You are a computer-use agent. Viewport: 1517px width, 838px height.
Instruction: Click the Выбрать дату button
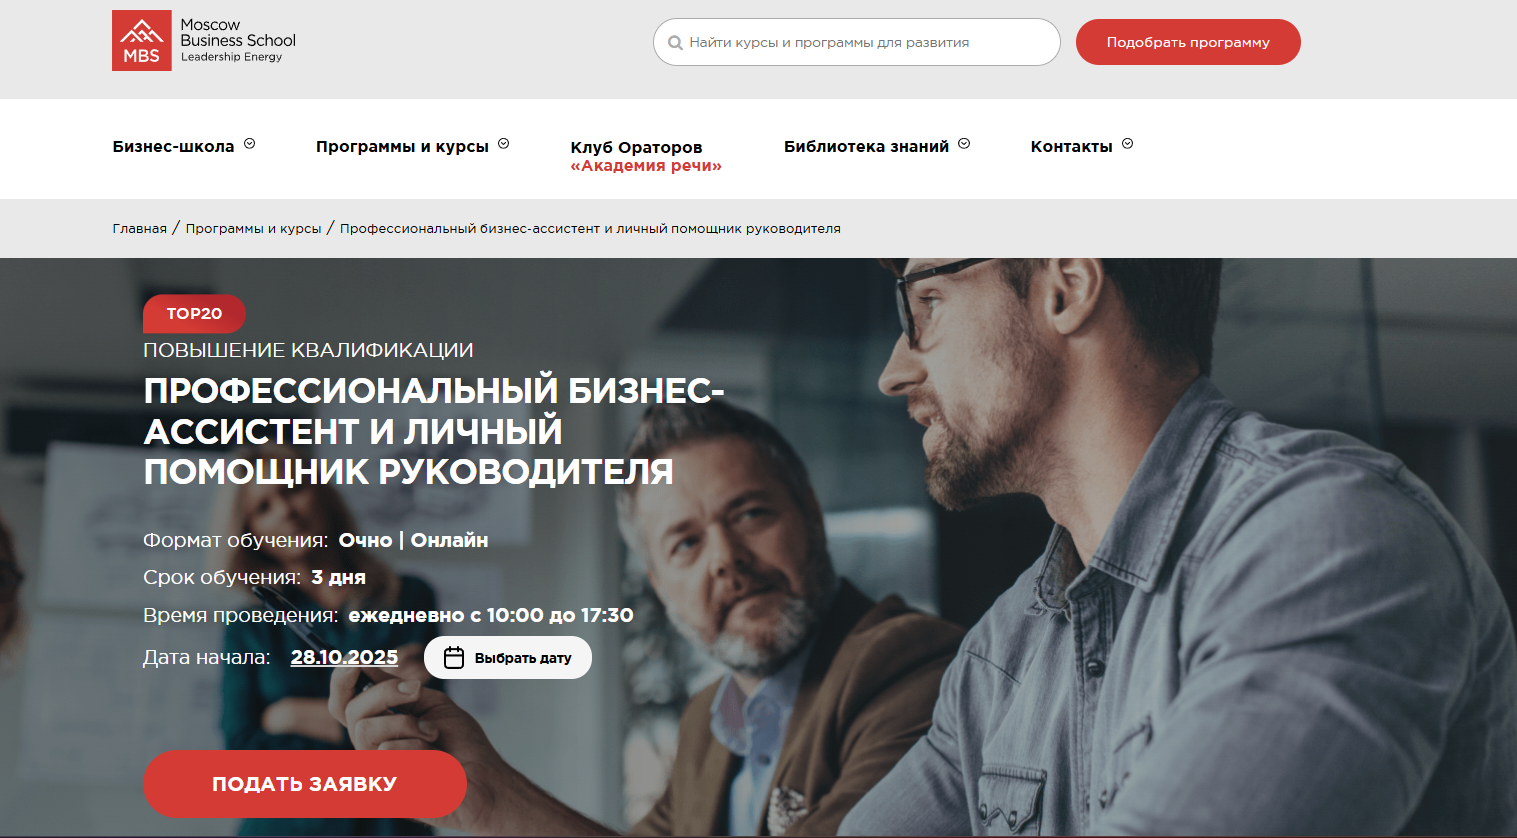508,658
